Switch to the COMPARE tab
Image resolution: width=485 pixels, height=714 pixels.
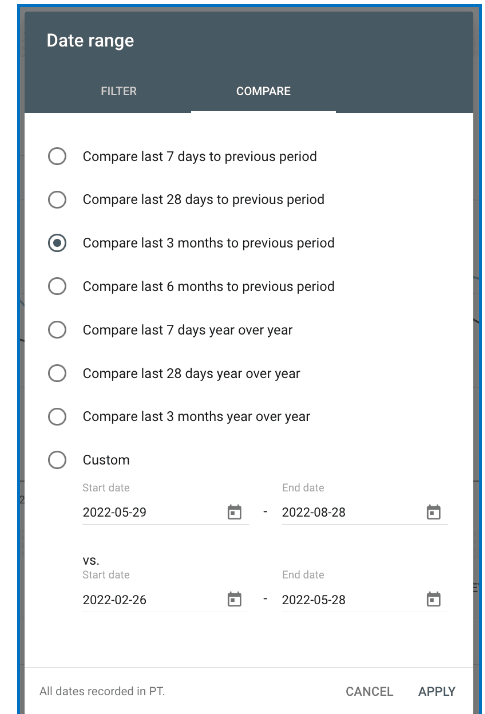point(263,91)
